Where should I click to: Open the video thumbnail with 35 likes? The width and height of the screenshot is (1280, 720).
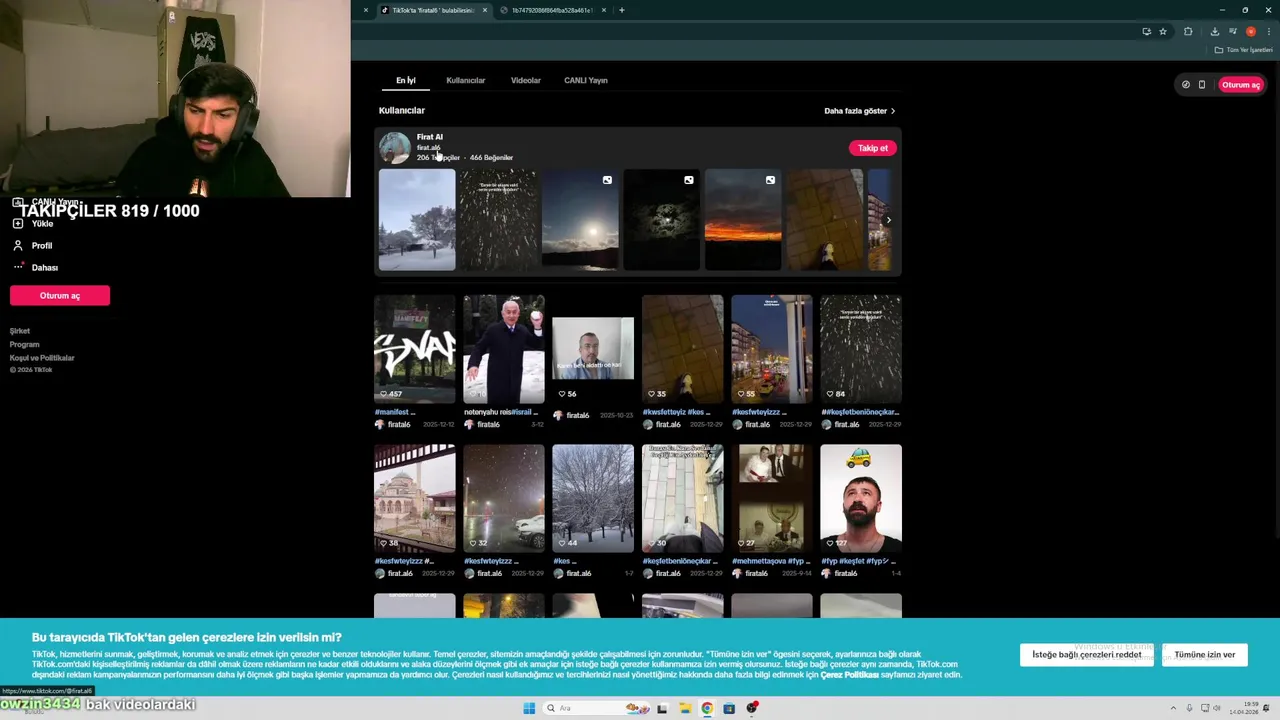(683, 348)
